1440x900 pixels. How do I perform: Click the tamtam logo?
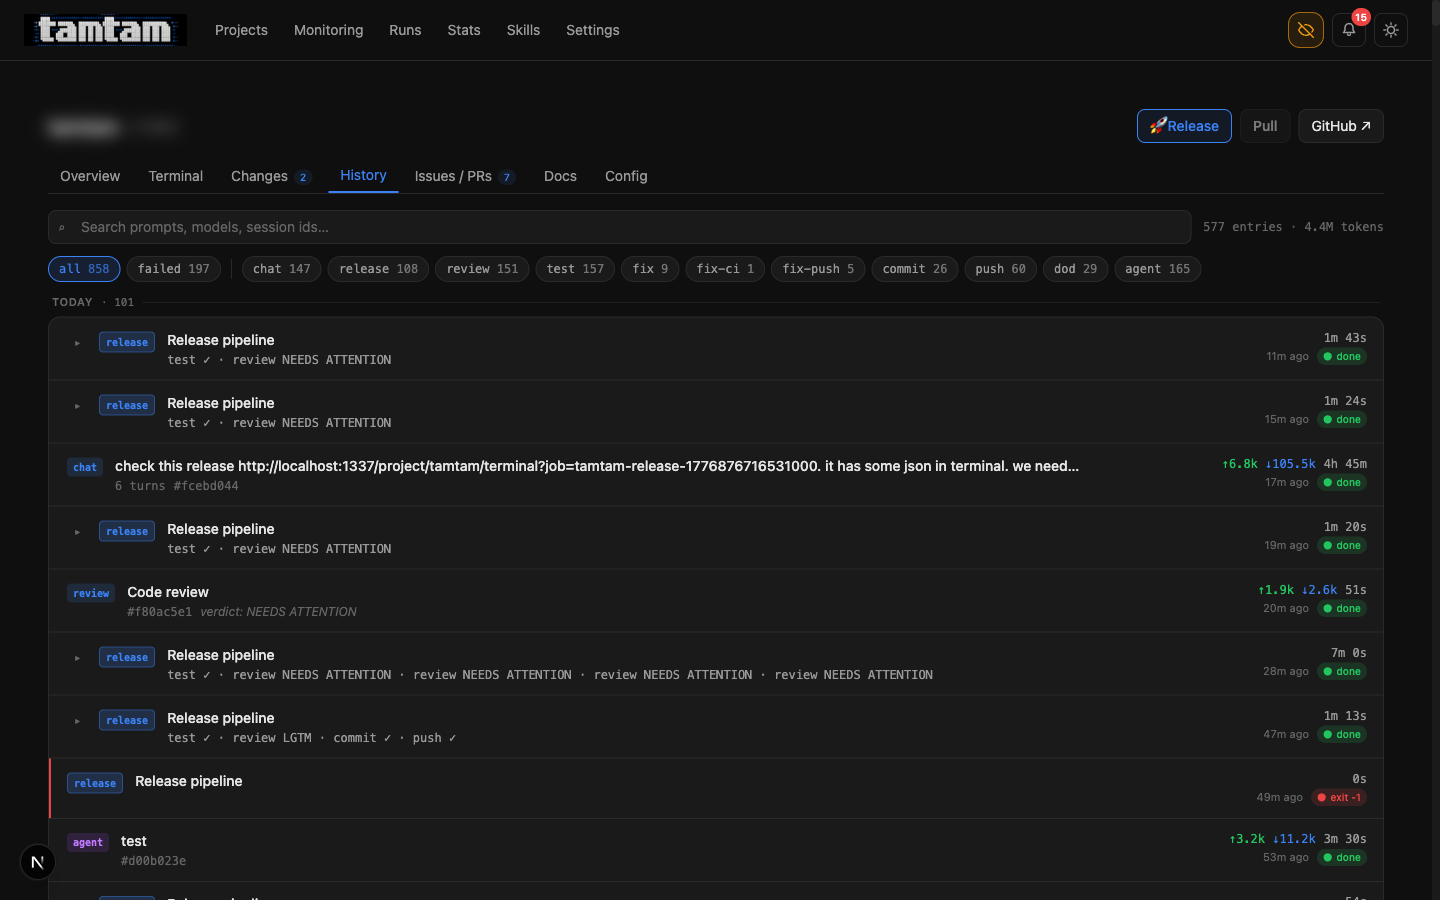(x=105, y=30)
